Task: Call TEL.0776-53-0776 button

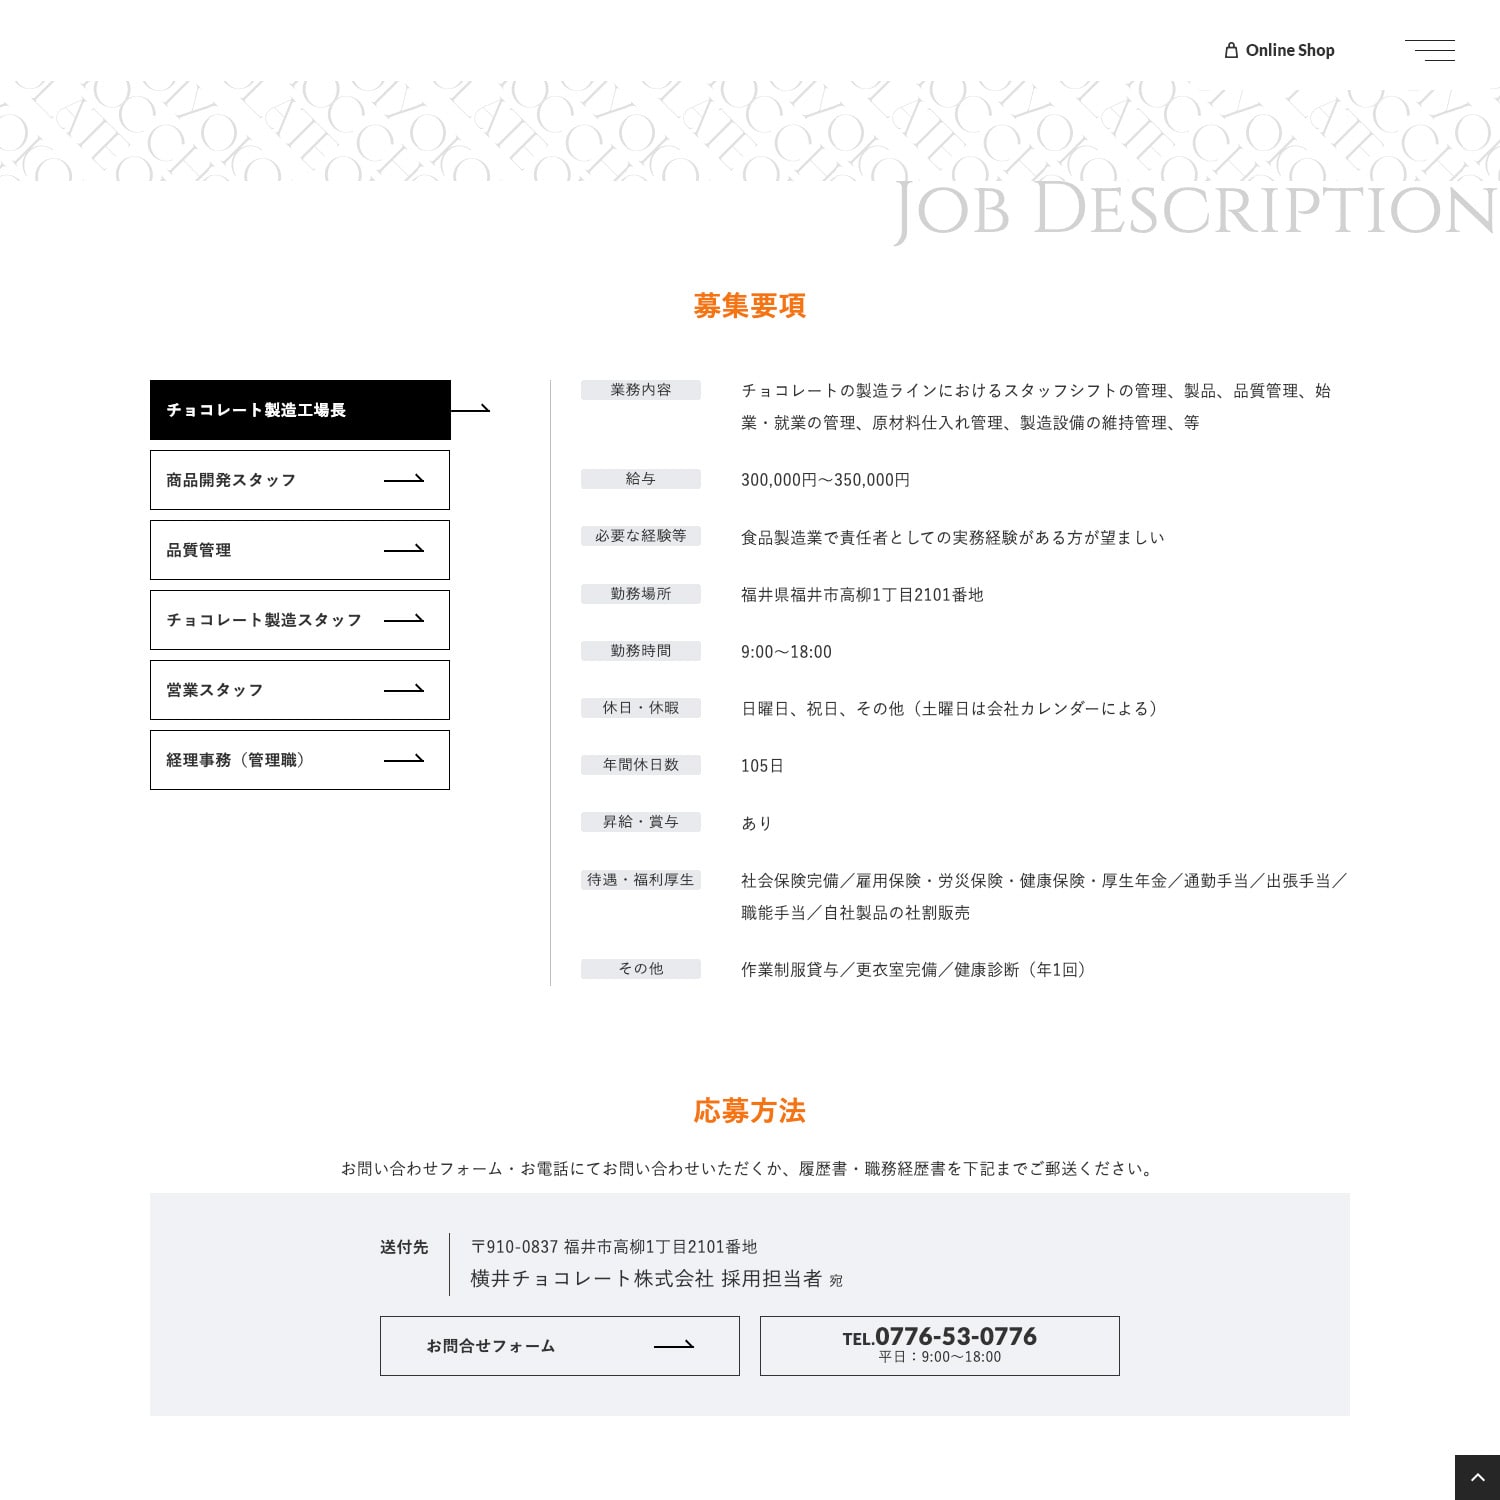Action: point(940,1346)
